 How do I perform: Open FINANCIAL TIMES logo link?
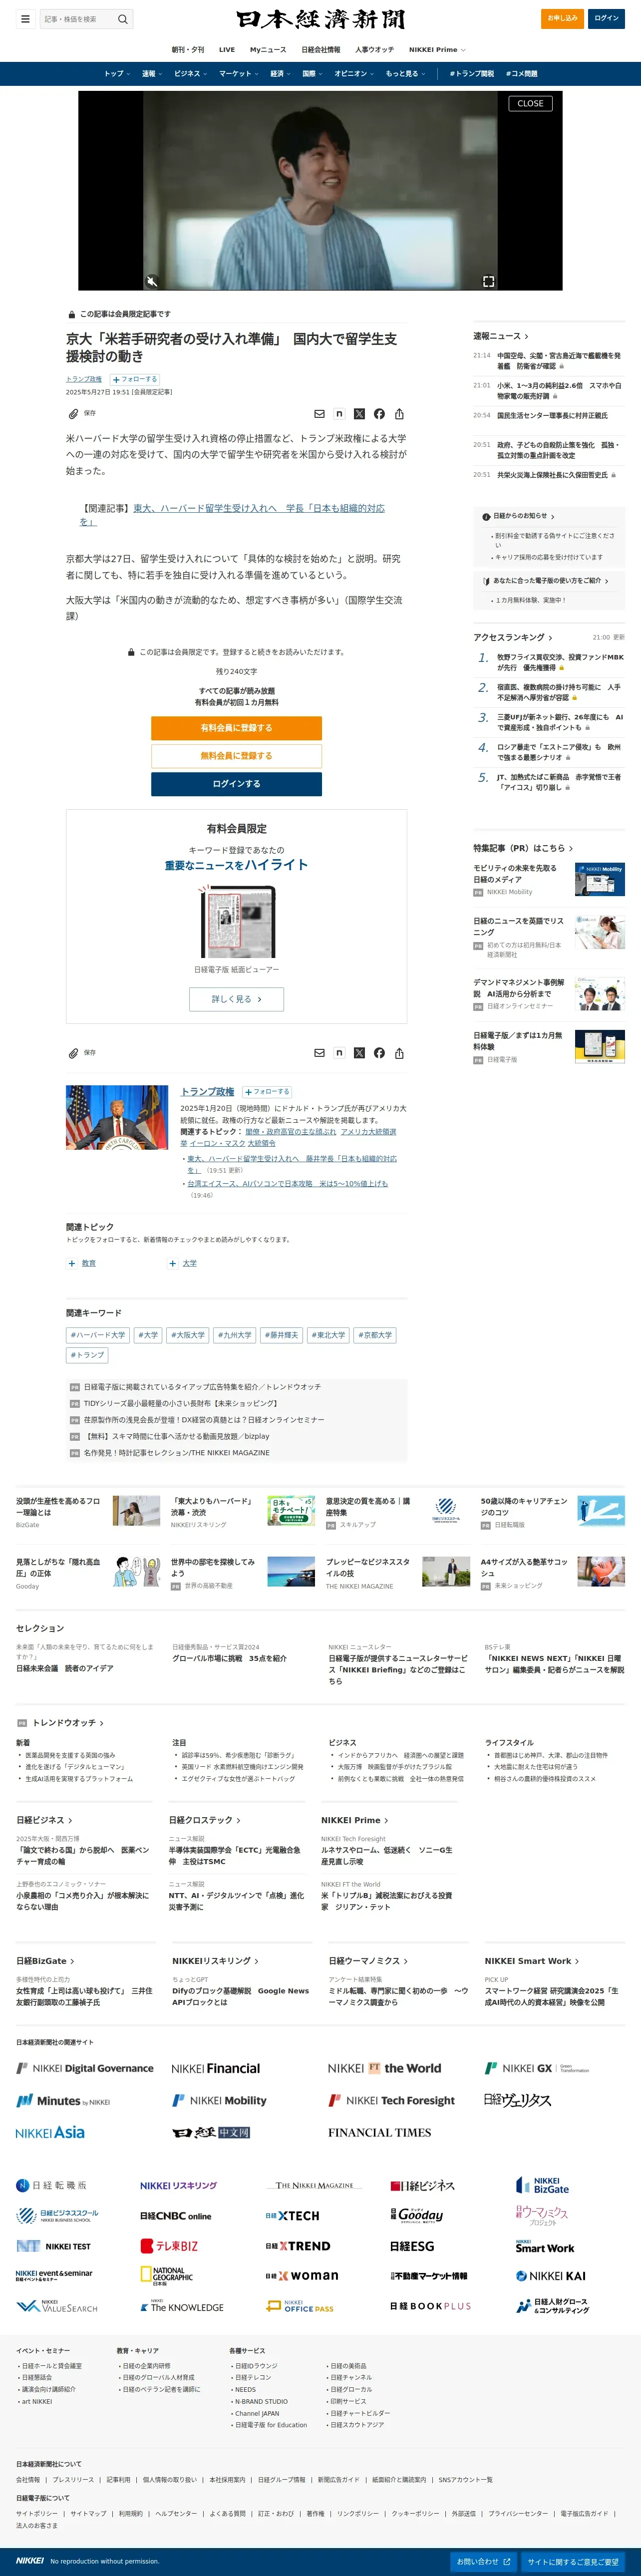[380, 2132]
